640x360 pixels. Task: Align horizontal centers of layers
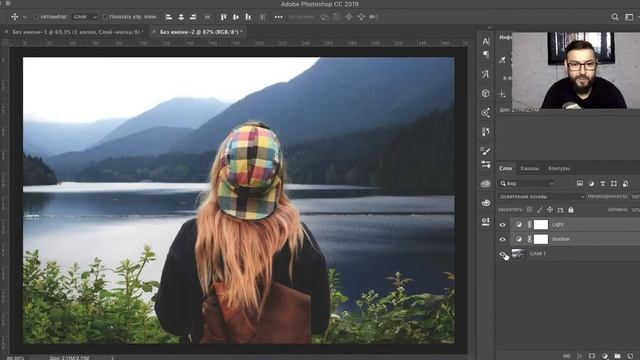181,17
